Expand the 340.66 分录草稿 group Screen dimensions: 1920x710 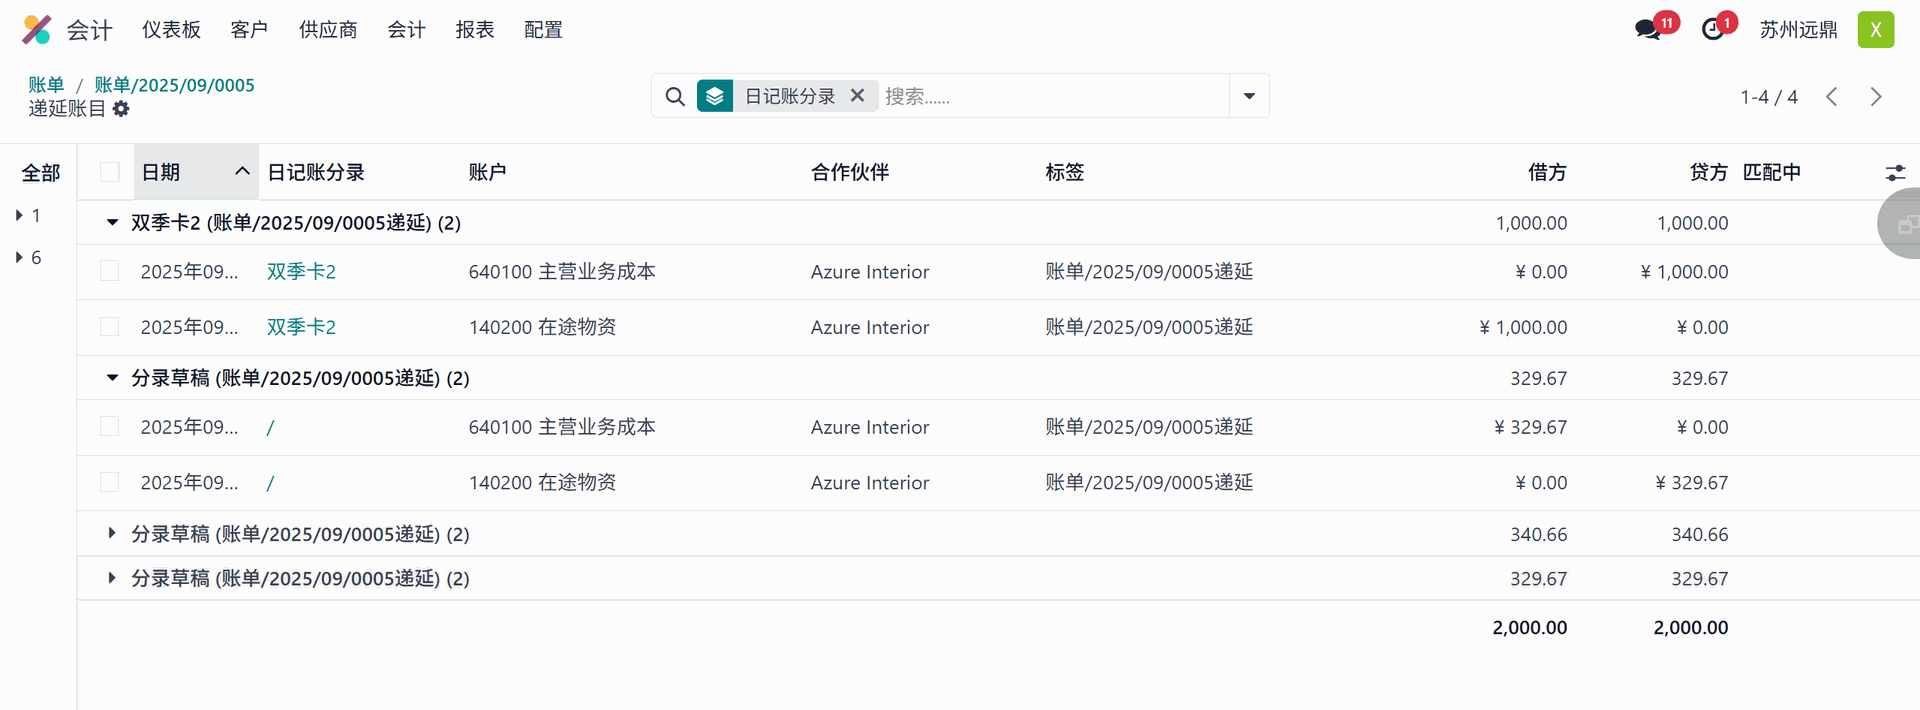112,534
